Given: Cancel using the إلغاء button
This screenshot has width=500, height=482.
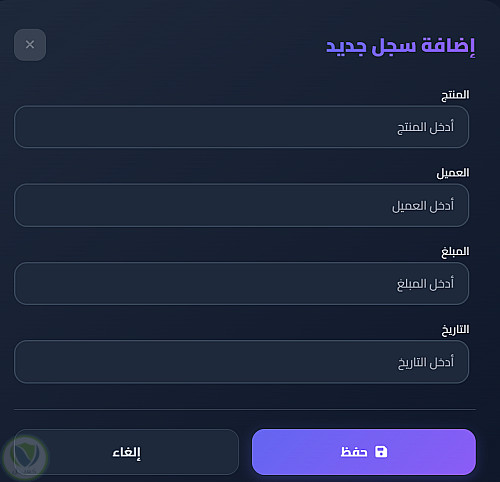Looking at the screenshot, I should pyautogui.click(x=126, y=452).
